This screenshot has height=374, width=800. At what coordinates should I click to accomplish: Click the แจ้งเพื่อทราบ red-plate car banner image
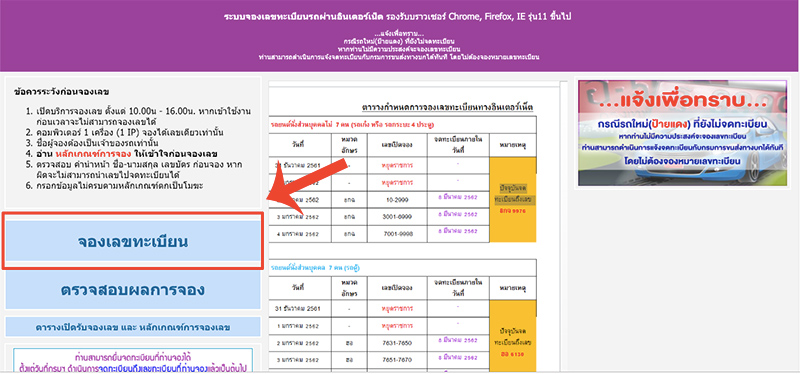682,133
